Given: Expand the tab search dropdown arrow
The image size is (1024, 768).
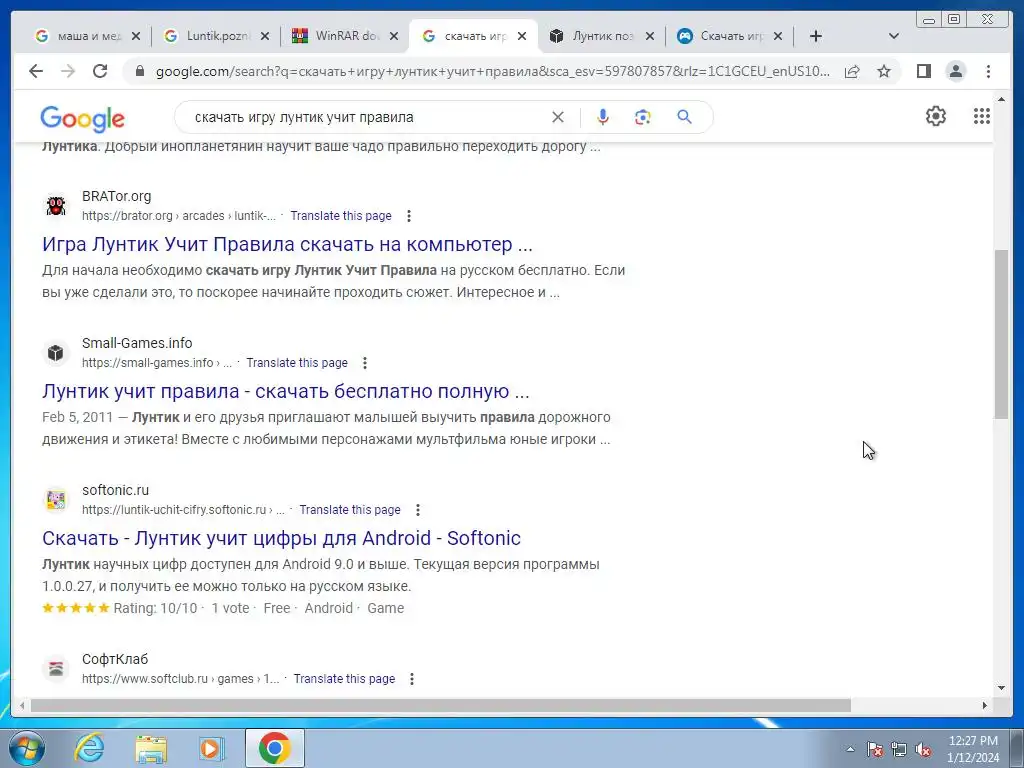Looking at the screenshot, I should pos(894,36).
